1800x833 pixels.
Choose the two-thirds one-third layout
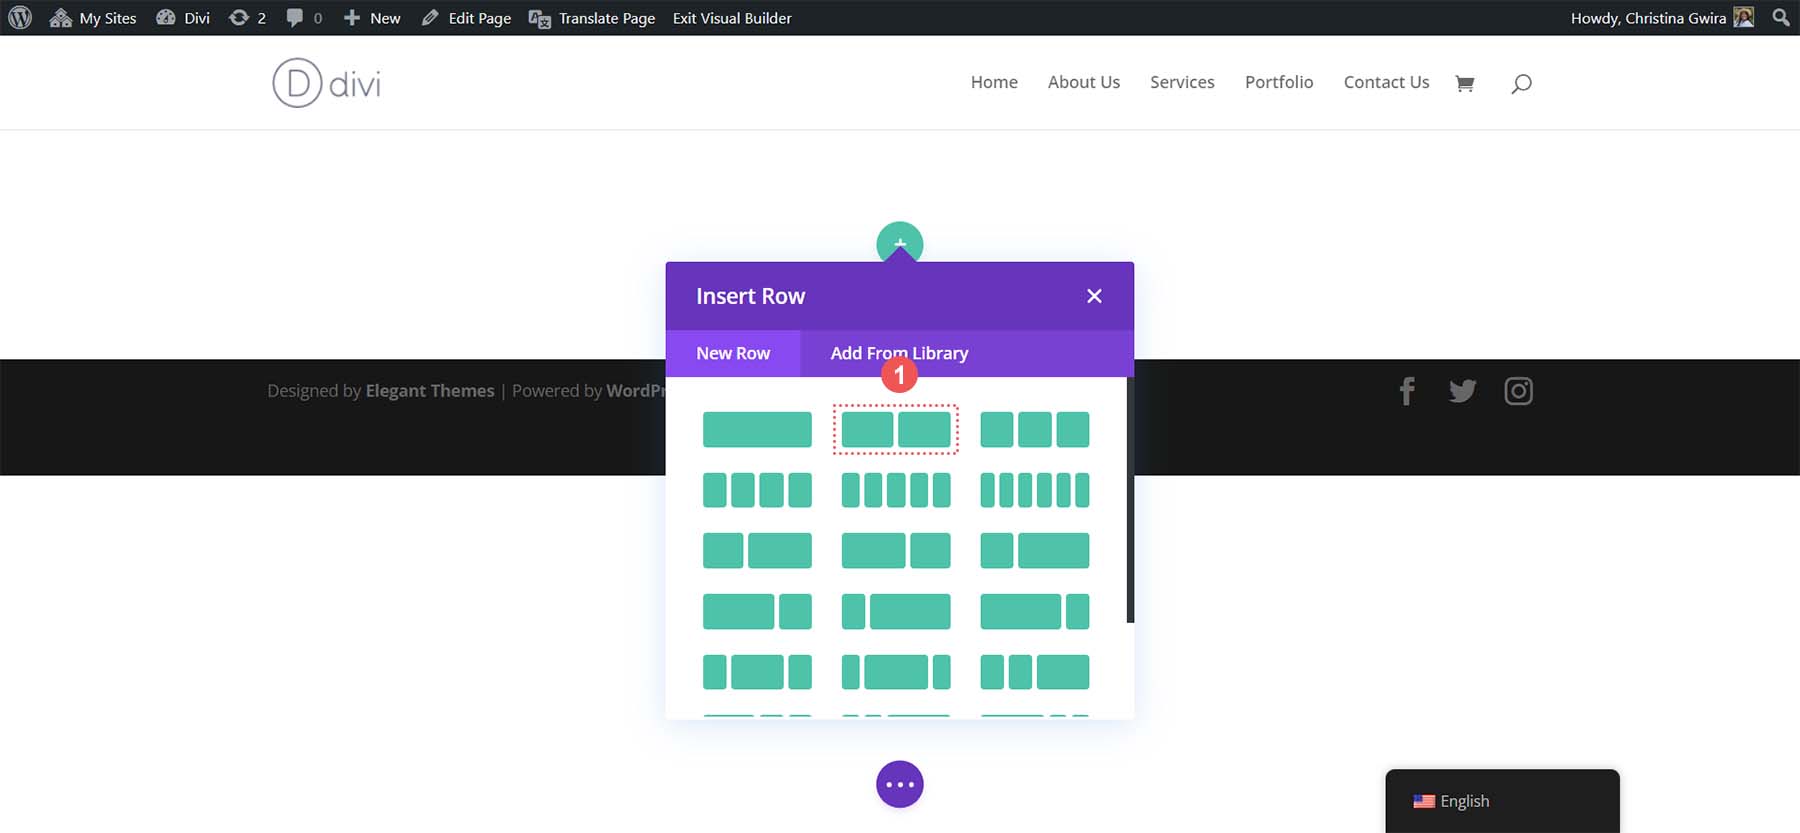coord(757,611)
